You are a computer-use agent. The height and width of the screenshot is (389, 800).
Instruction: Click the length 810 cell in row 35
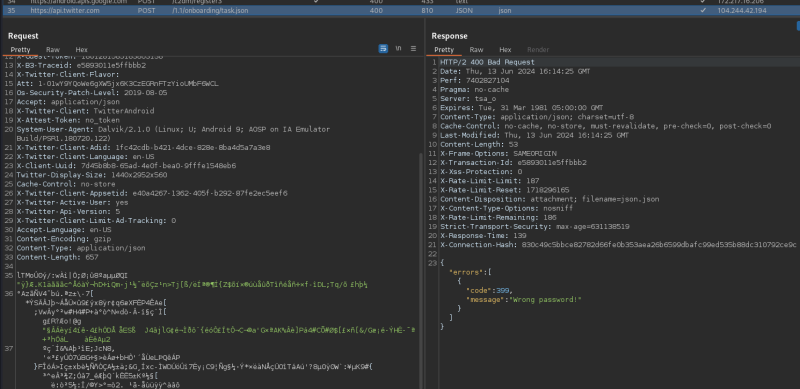click(428, 10)
